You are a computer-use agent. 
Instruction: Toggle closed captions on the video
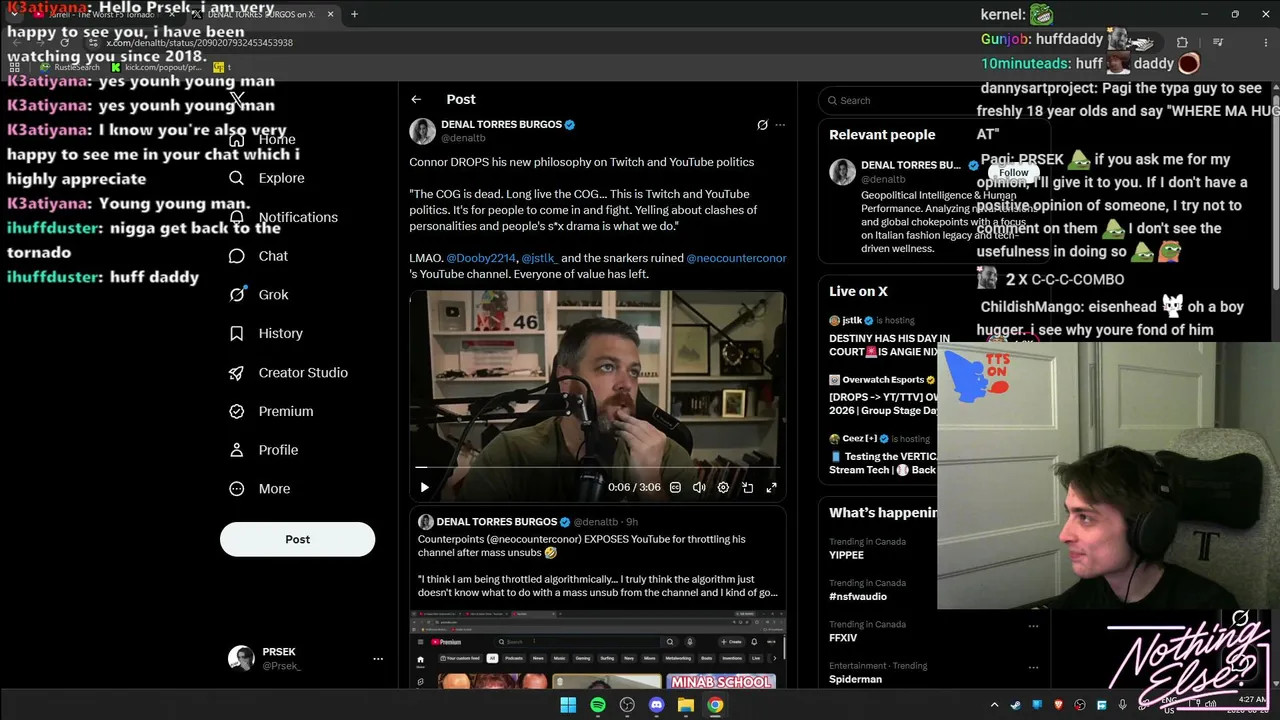click(x=675, y=487)
